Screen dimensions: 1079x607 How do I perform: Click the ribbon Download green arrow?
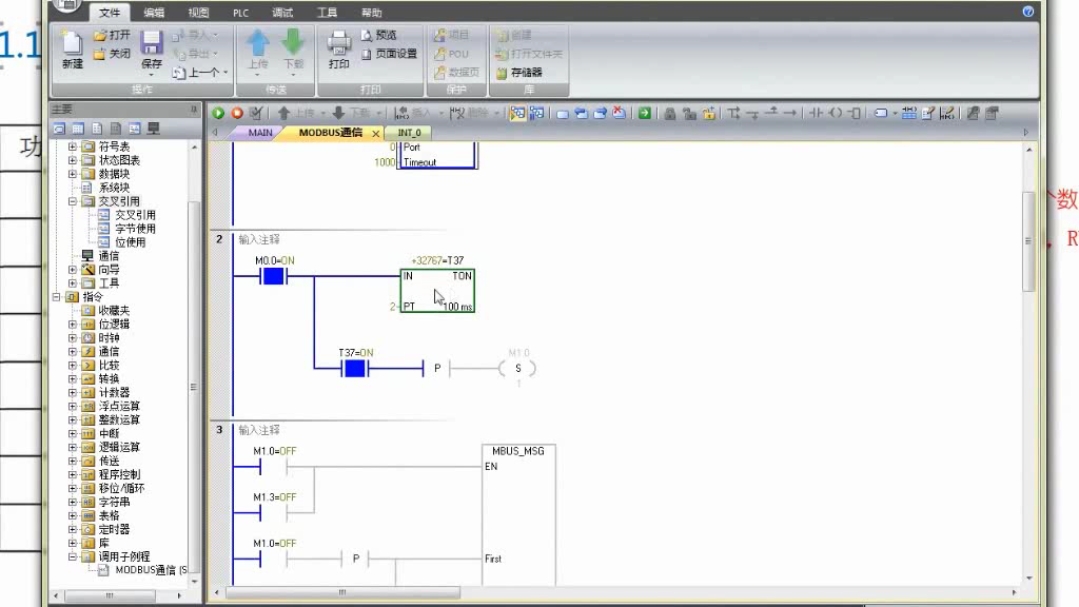coord(293,43)
